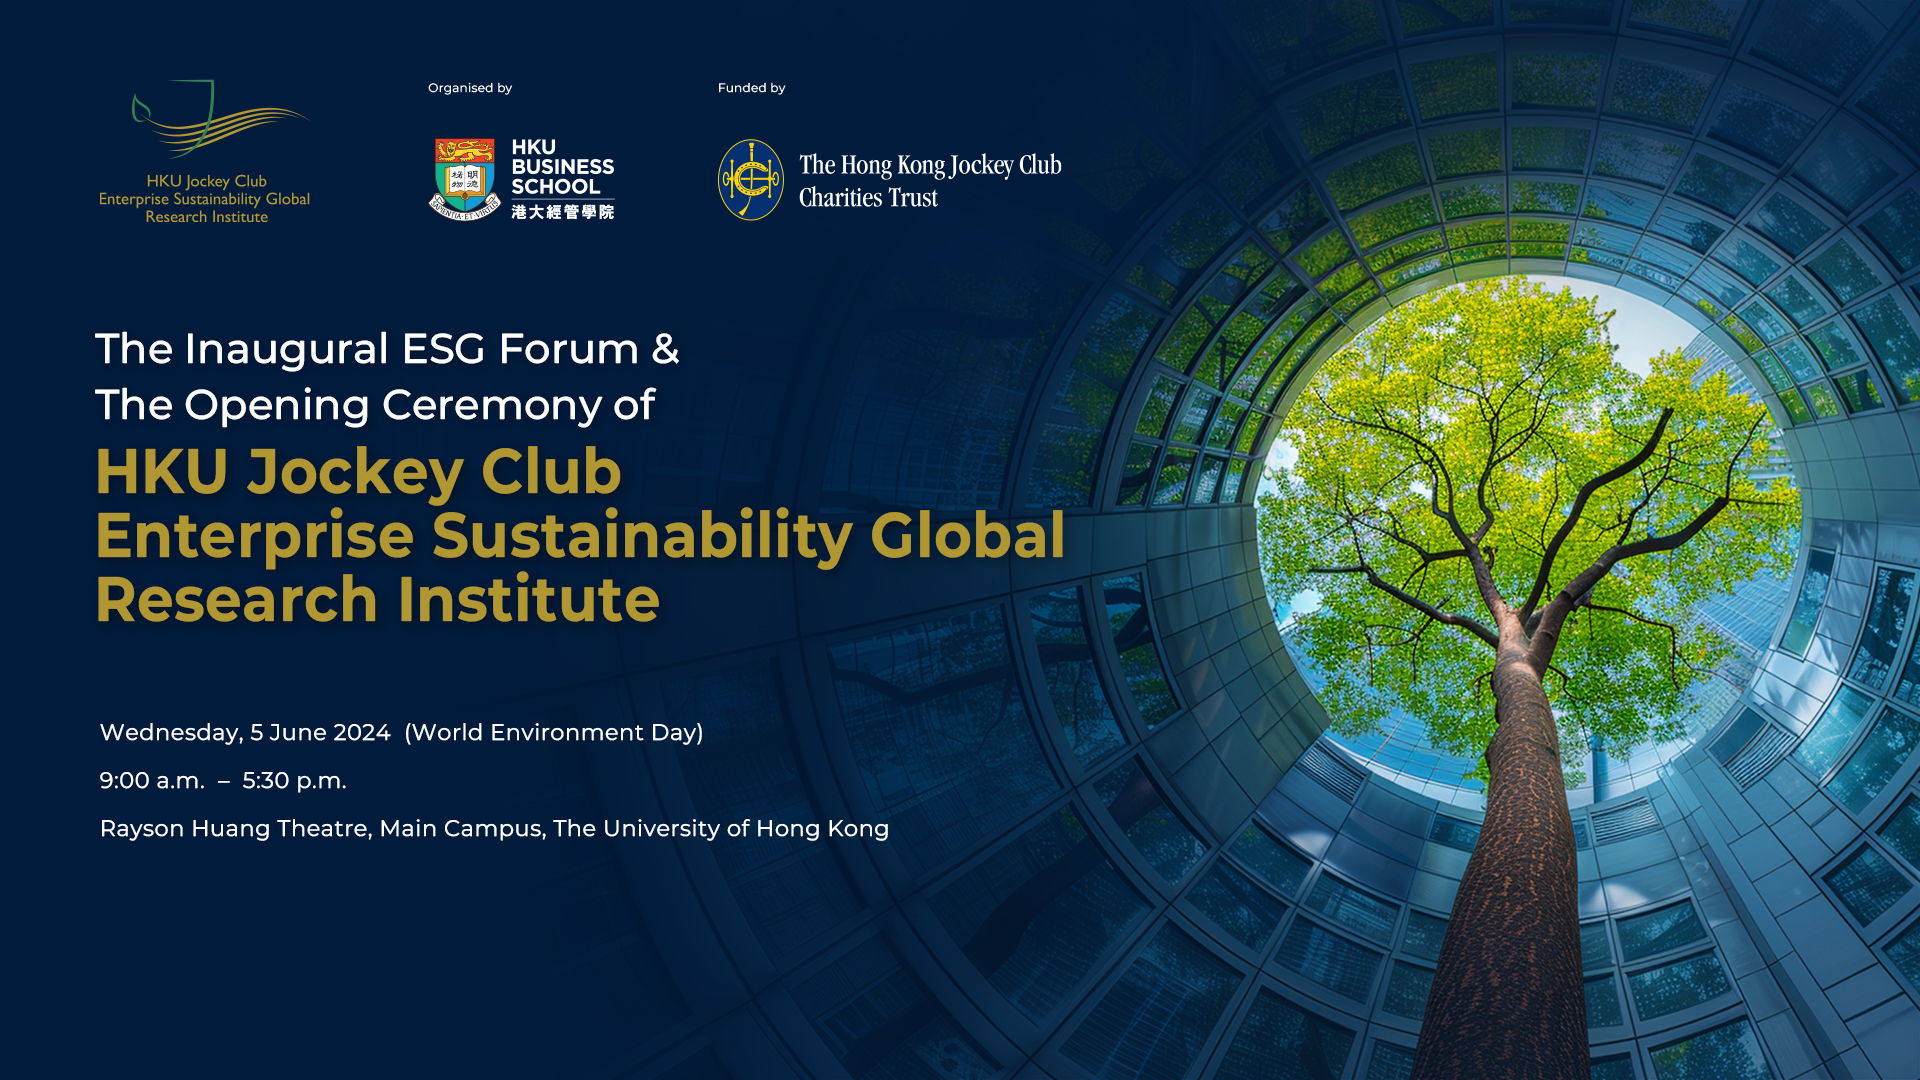Image resolution: width=1920 pixels, height=1080 pixels.
Task: Click 'The Inaugural ESG Forum &' heading
Action: 387,349
